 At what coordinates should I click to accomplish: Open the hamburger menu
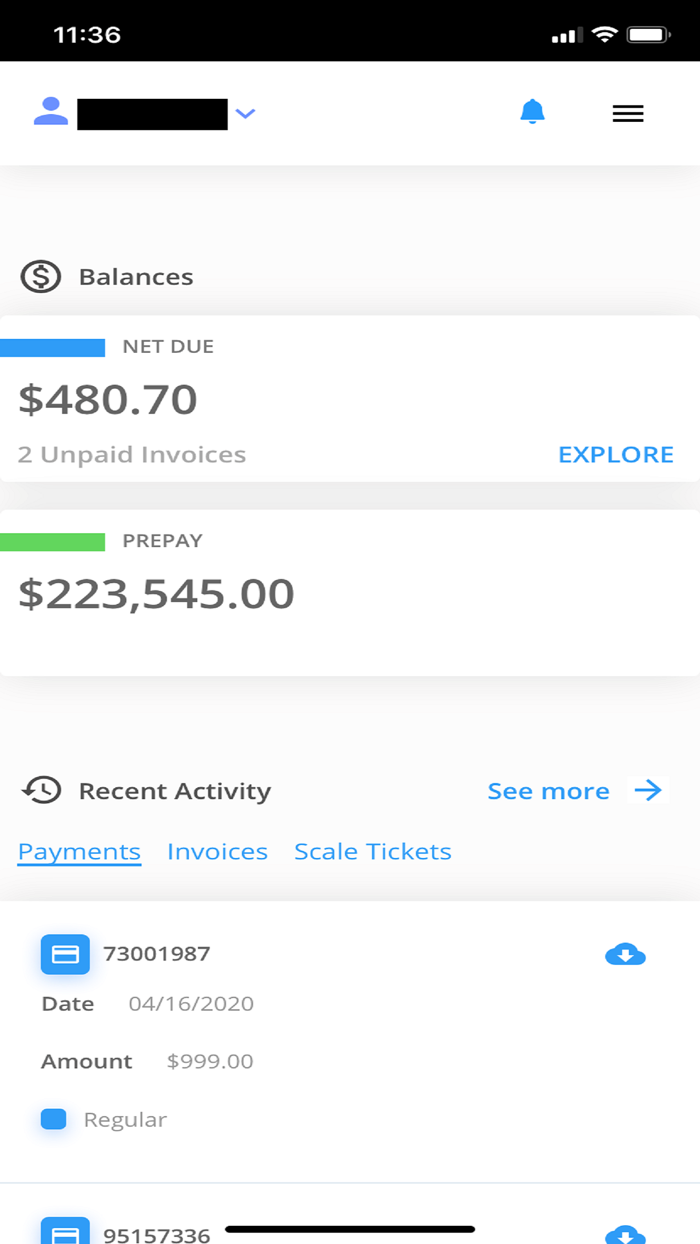click(x=628, y=114)
